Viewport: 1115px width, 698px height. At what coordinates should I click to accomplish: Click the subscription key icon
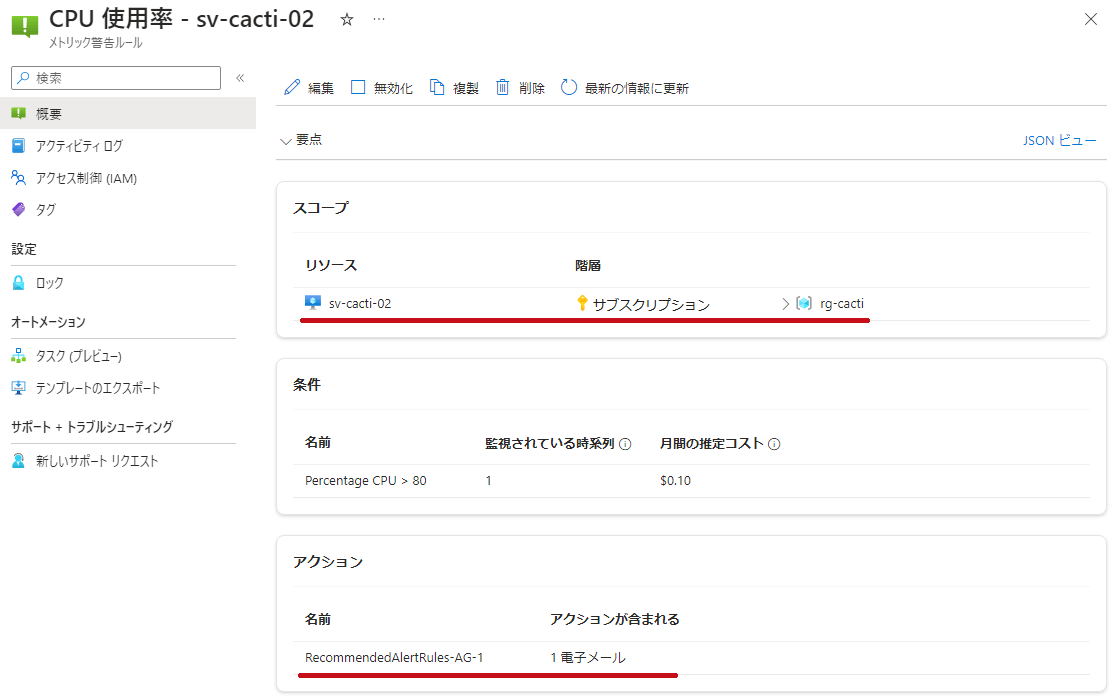click(582, 304)
